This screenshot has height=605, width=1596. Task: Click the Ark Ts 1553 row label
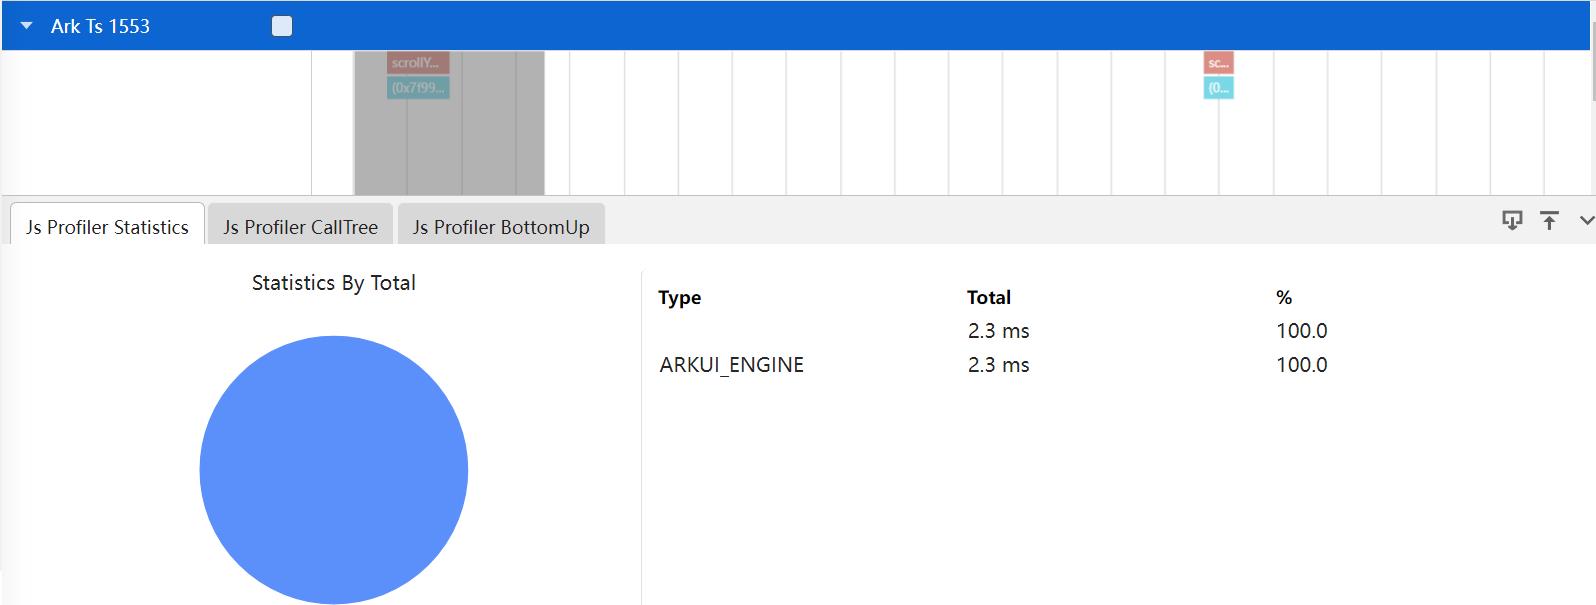[100, 27]
